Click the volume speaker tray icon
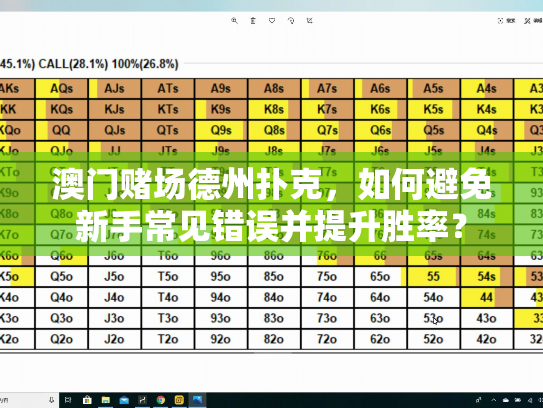Viewport: 543px width, 408px height. tap(530, 400)
